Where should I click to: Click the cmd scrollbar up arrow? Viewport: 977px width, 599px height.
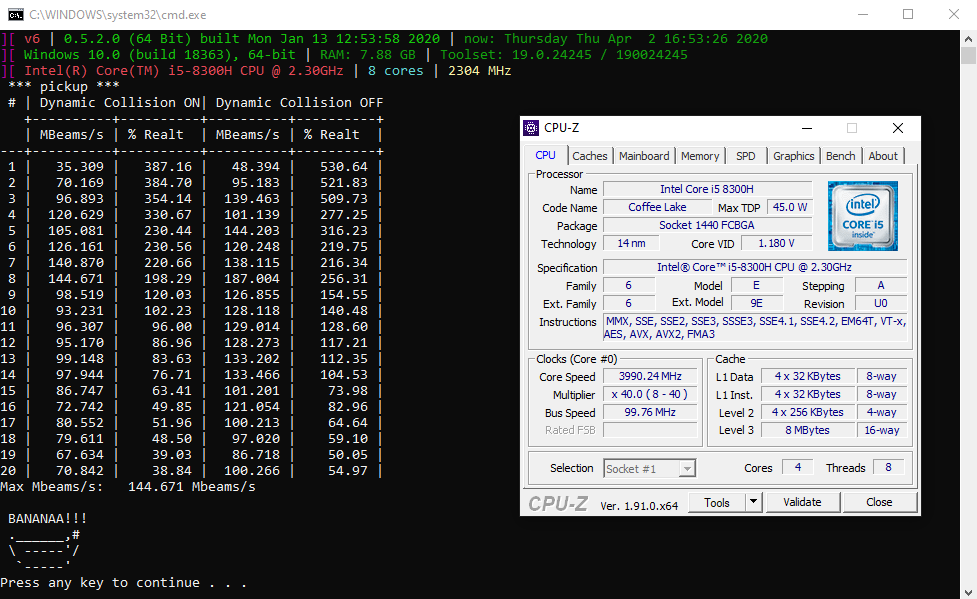[x=968, y=39]
